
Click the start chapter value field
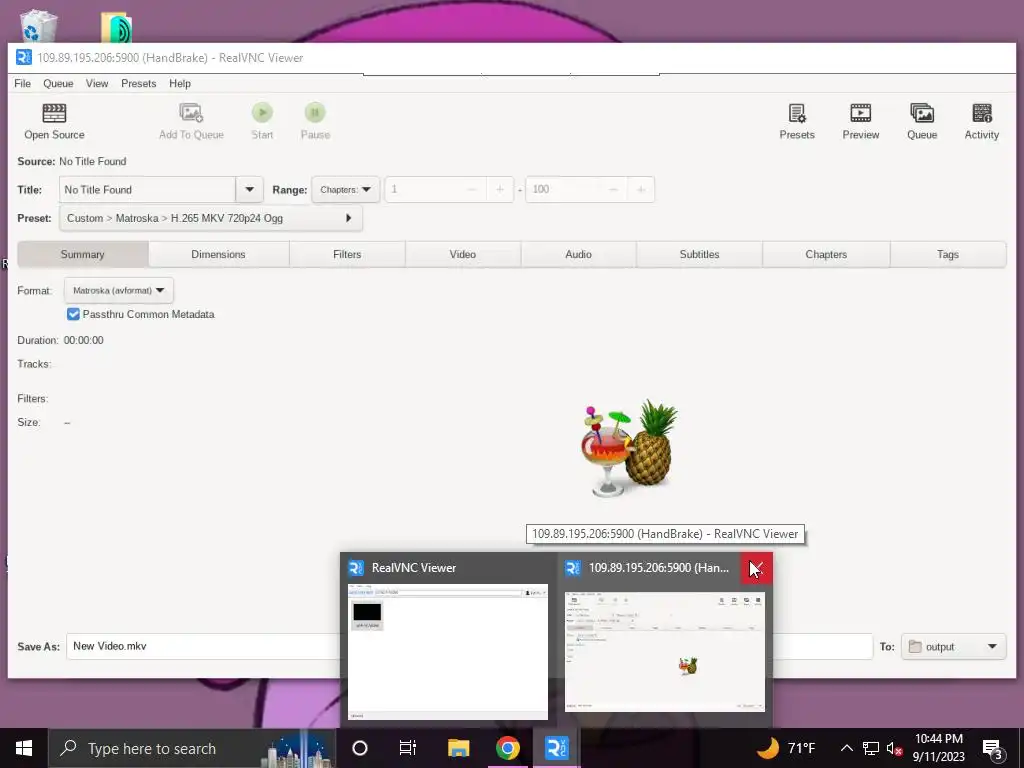(422, 189)
